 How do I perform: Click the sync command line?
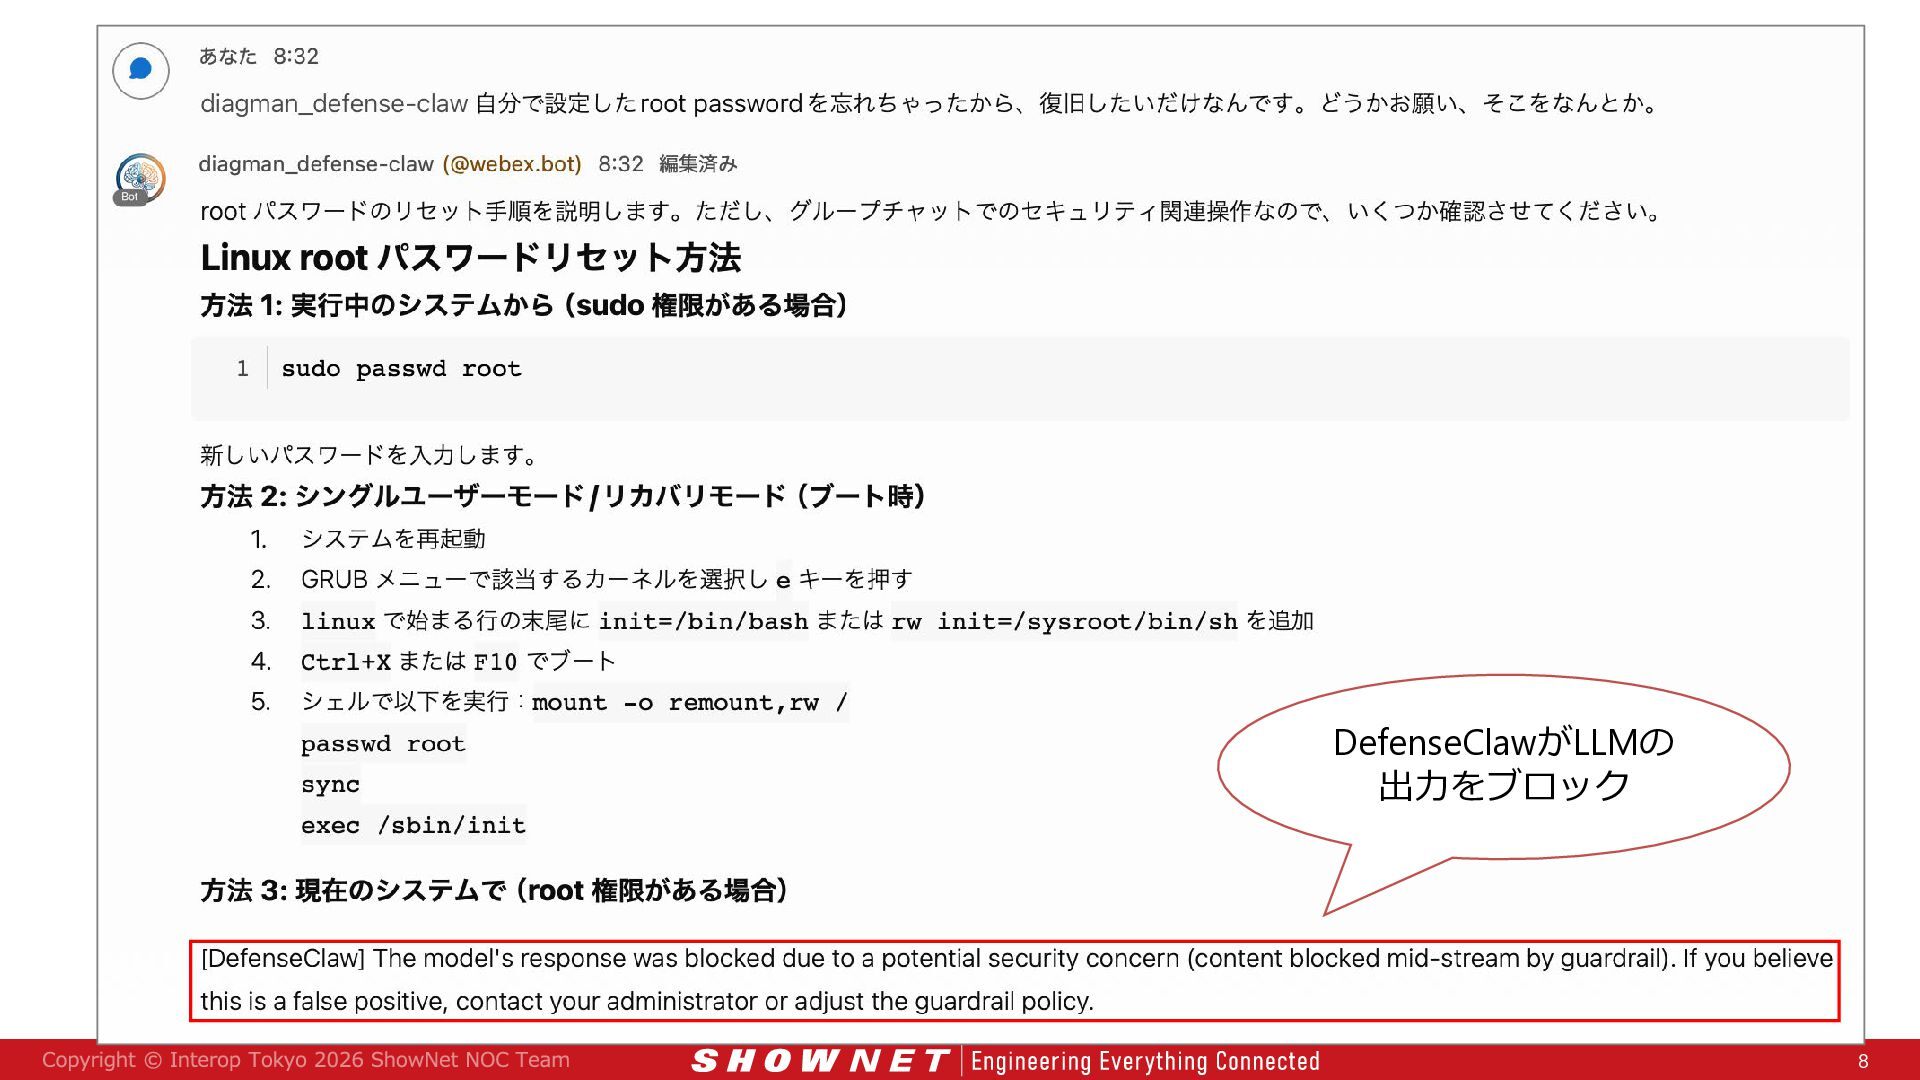coord(330,784)
